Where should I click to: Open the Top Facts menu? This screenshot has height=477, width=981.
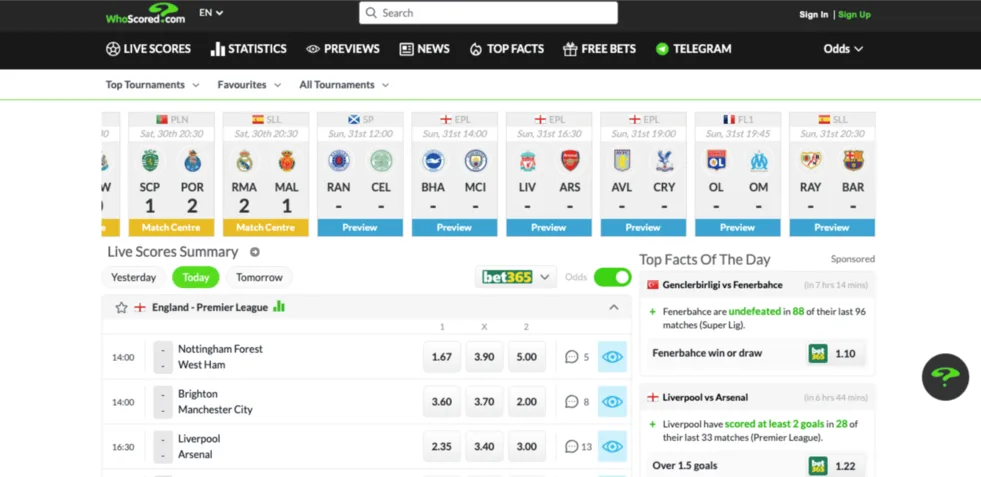[x=506, y=49]
